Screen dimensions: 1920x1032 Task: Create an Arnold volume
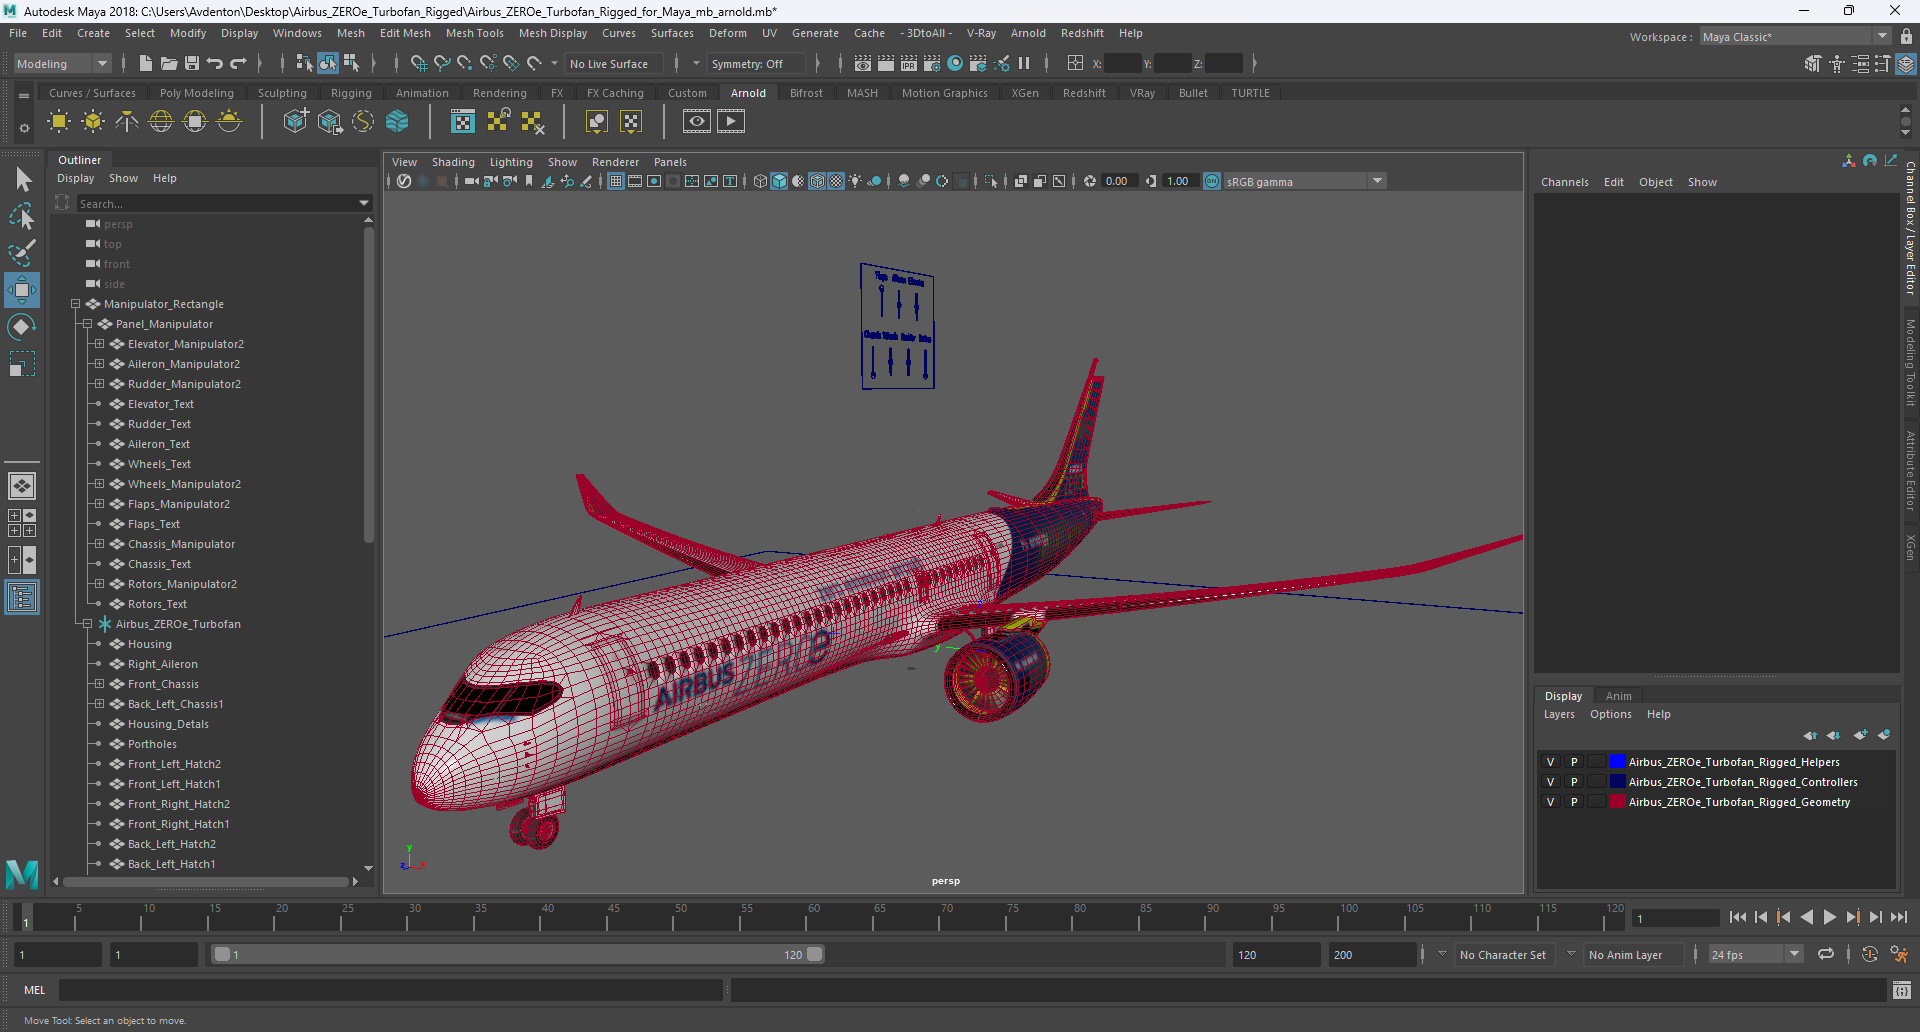tap(397, 122)
